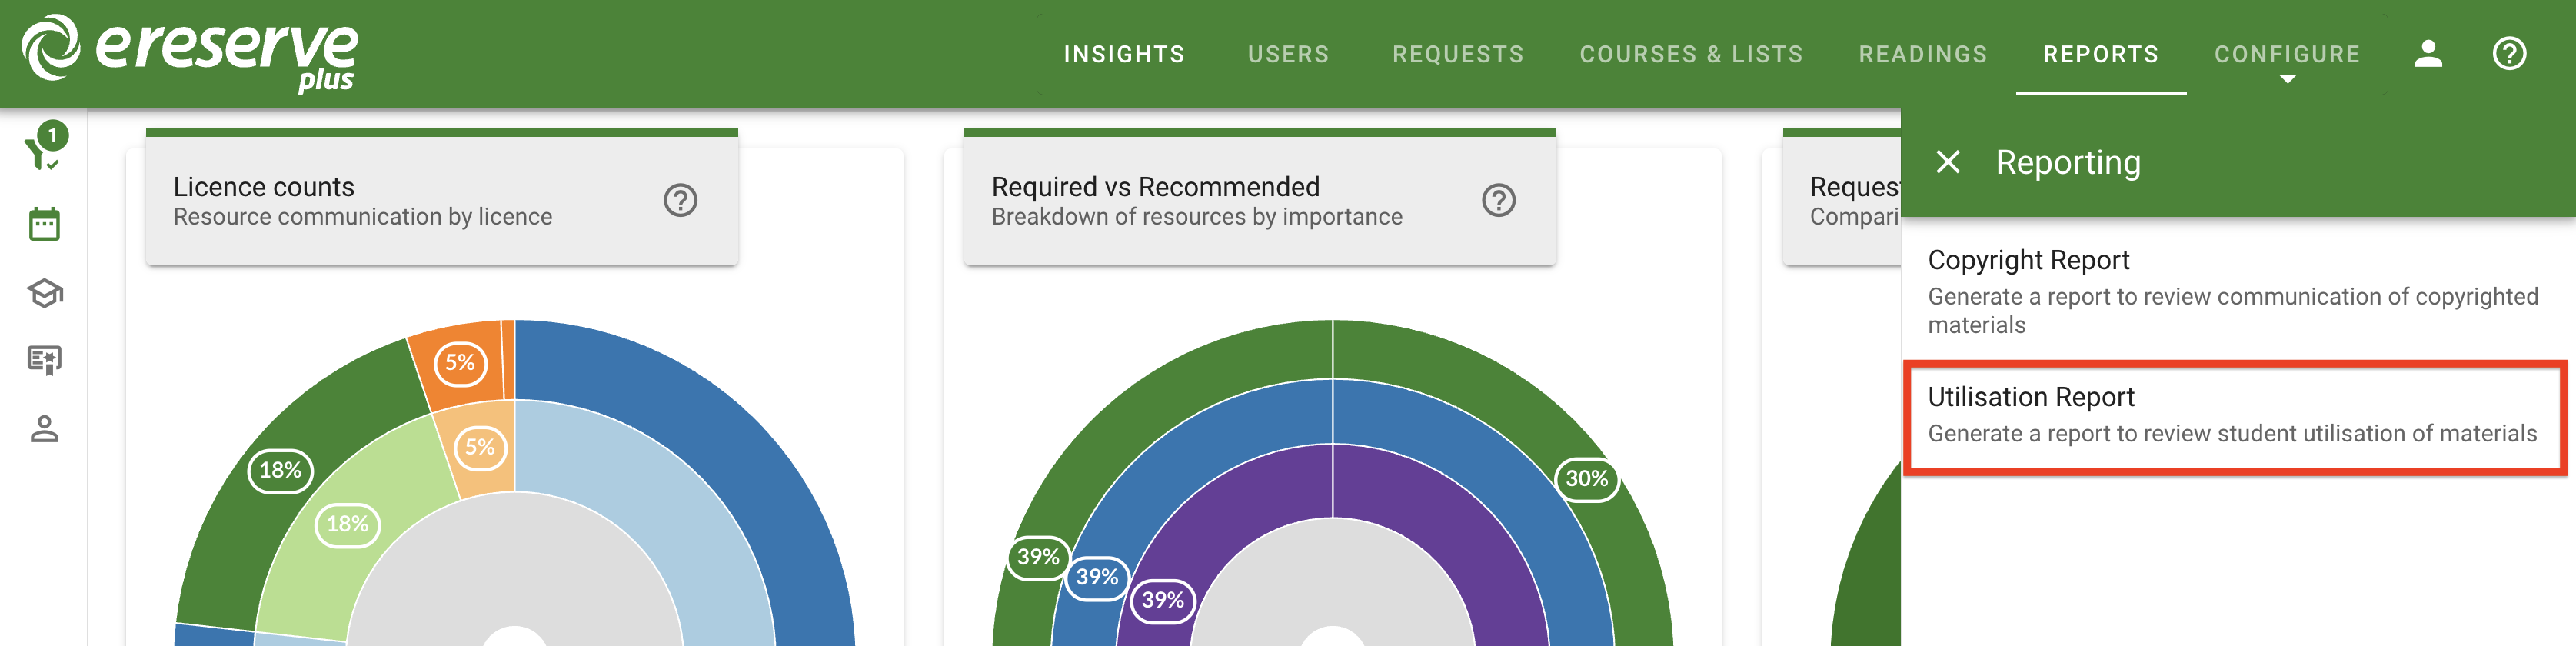
Task: Click the graduation cap courses icon
Action: coord(45,294)
